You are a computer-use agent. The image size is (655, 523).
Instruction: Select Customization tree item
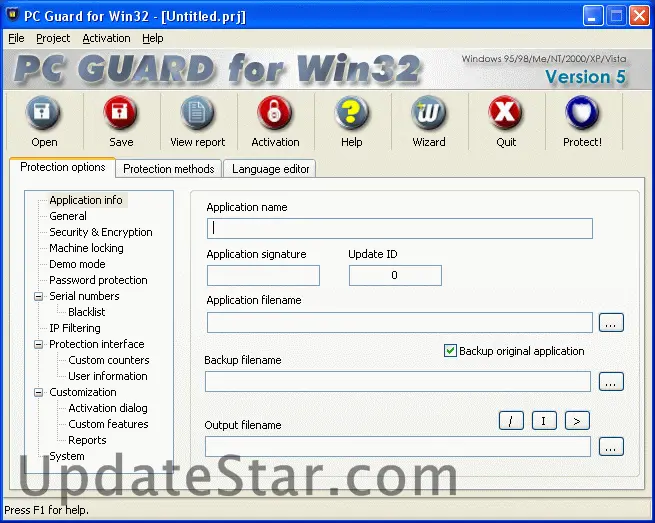click(83, 392)
